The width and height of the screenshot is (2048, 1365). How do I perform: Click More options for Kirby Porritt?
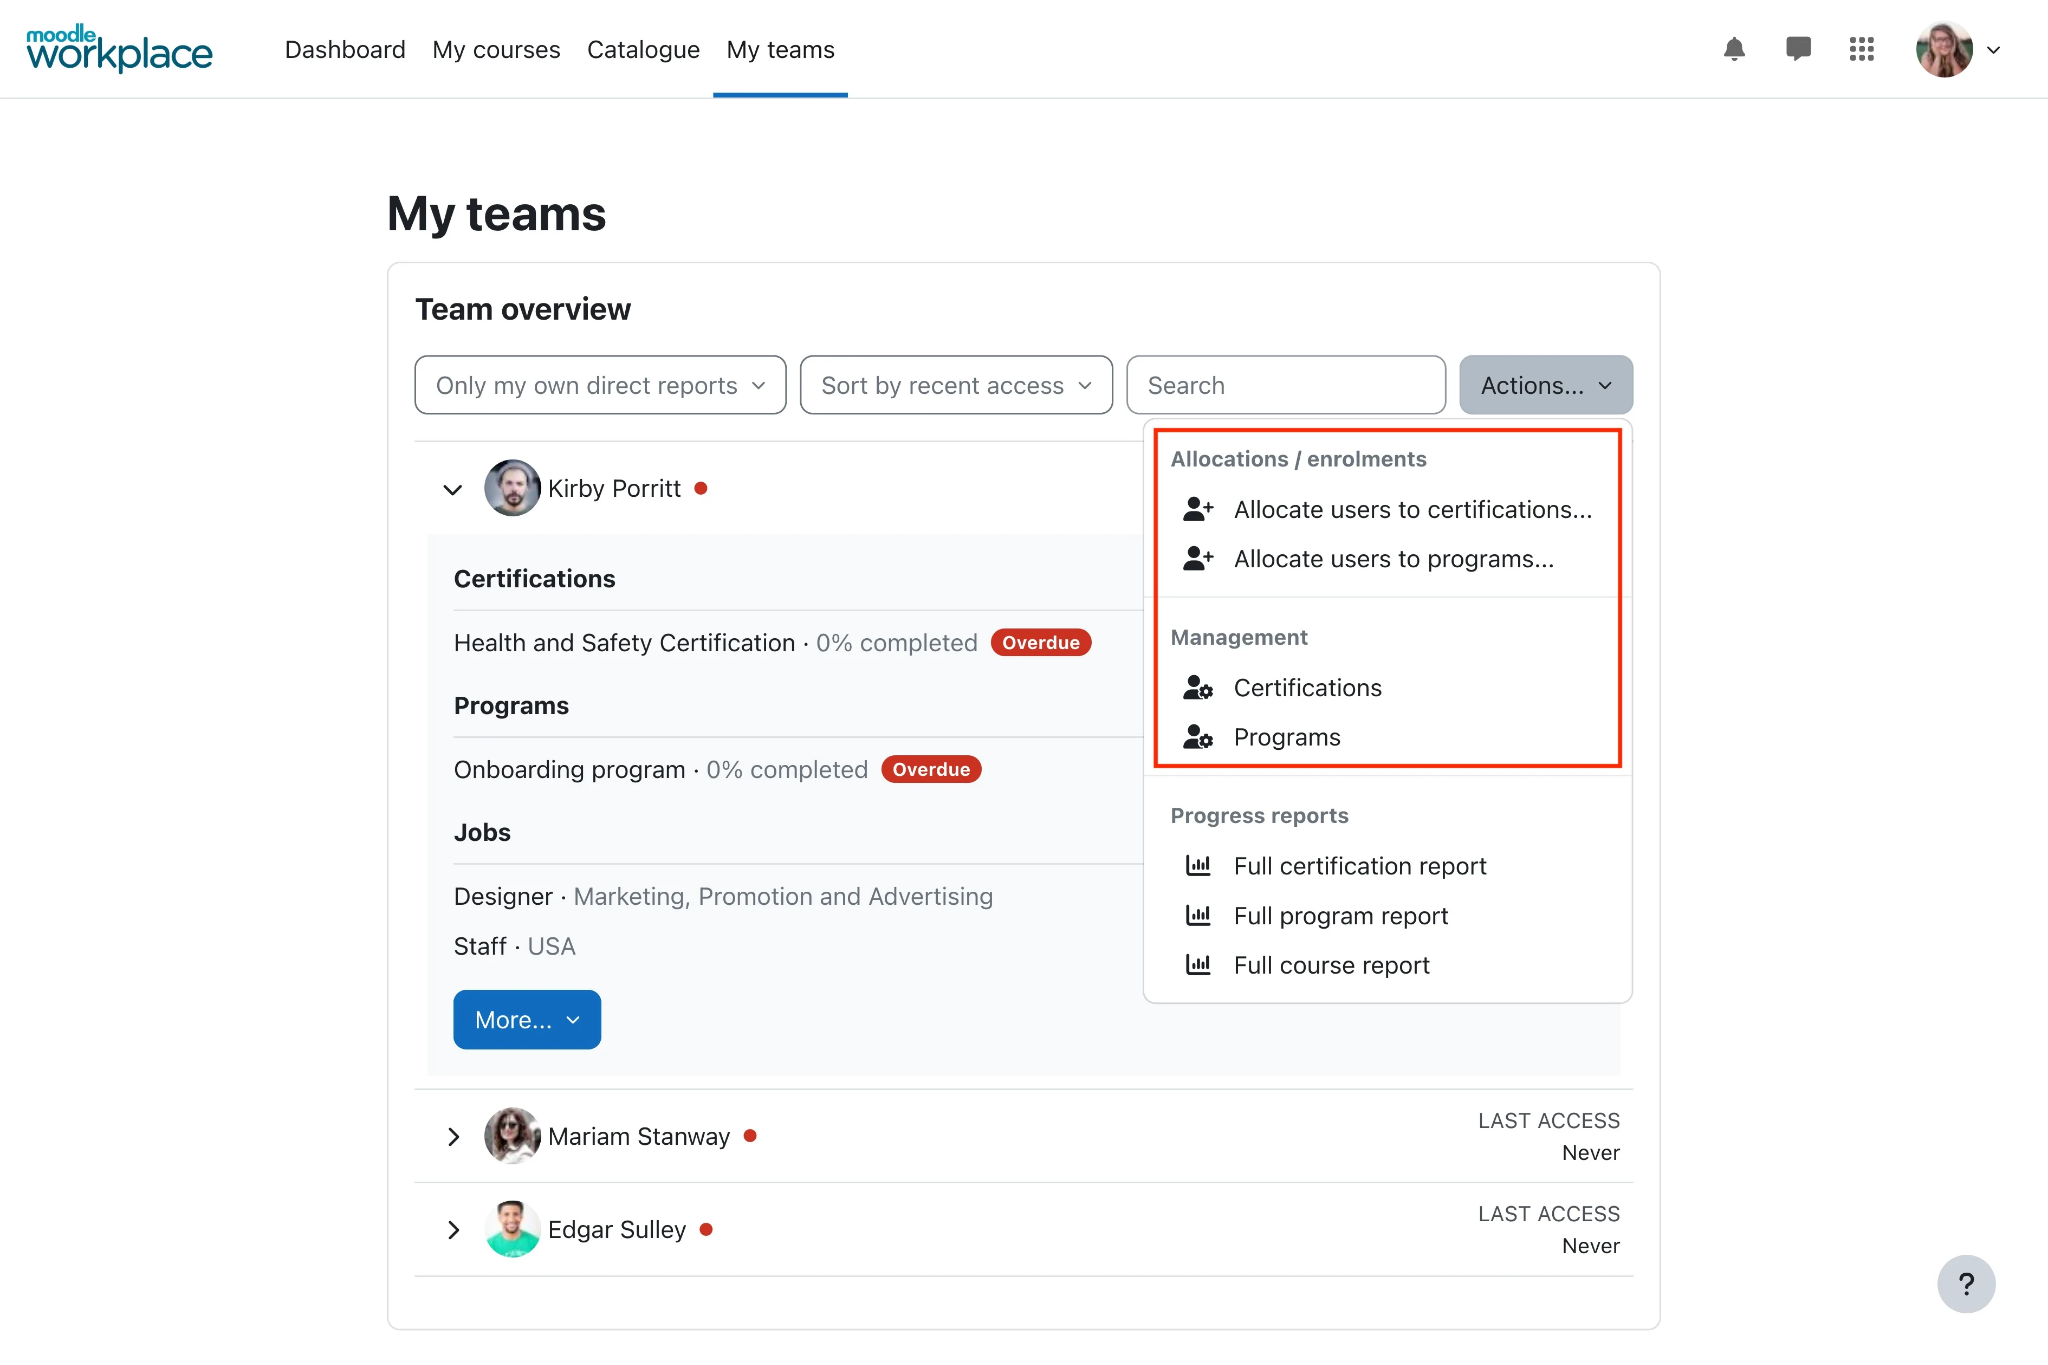525,1019
